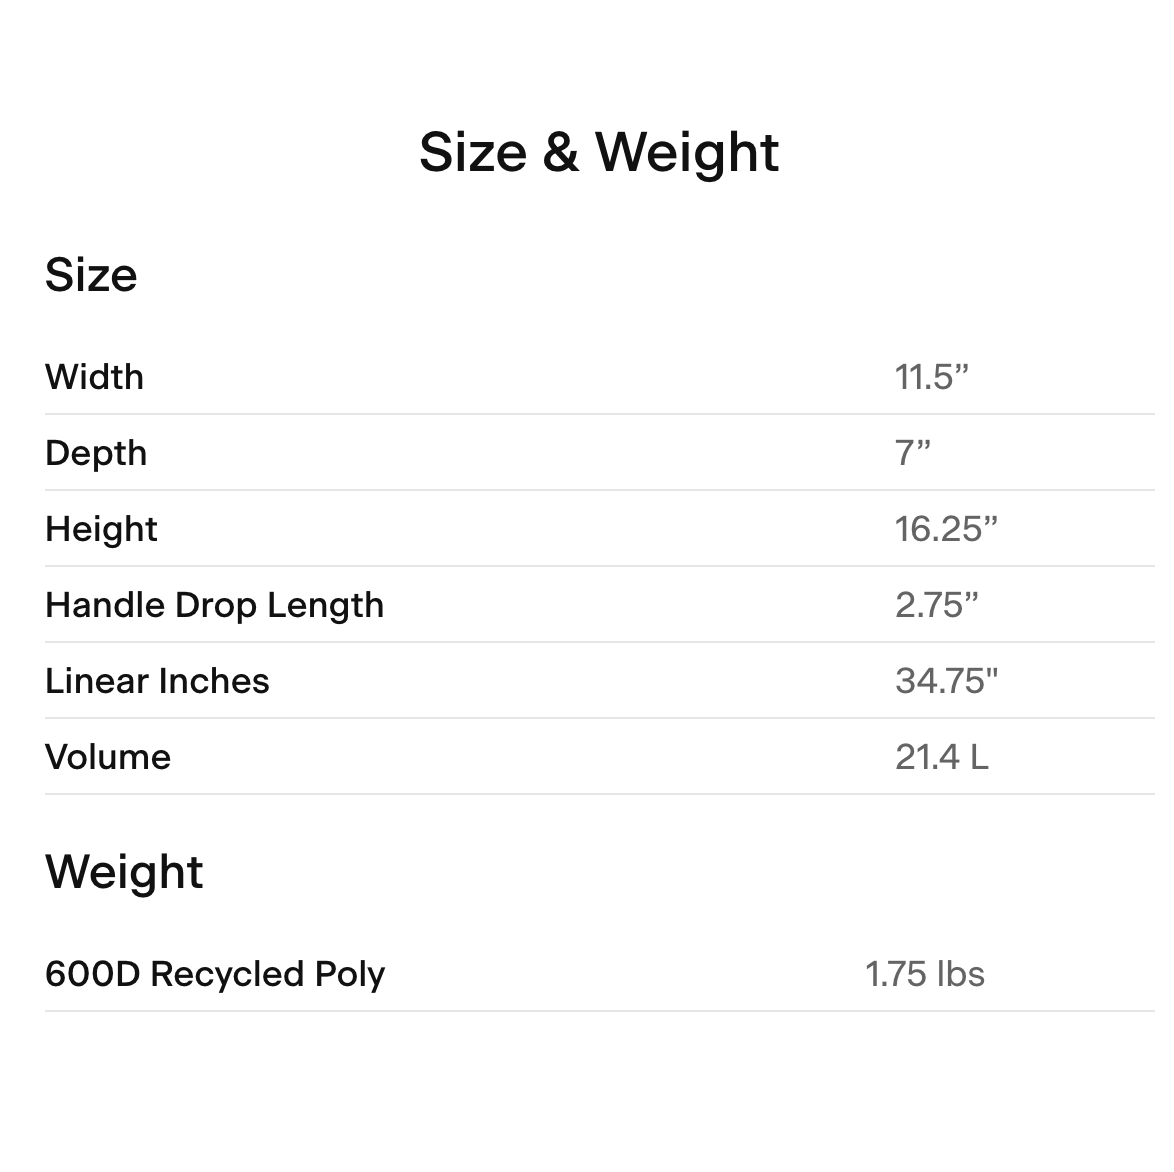The width and height of the screenshot is (1174, 1172).
Task: Select the 21.4 L volume value
Action: click(x=941, y=757)
